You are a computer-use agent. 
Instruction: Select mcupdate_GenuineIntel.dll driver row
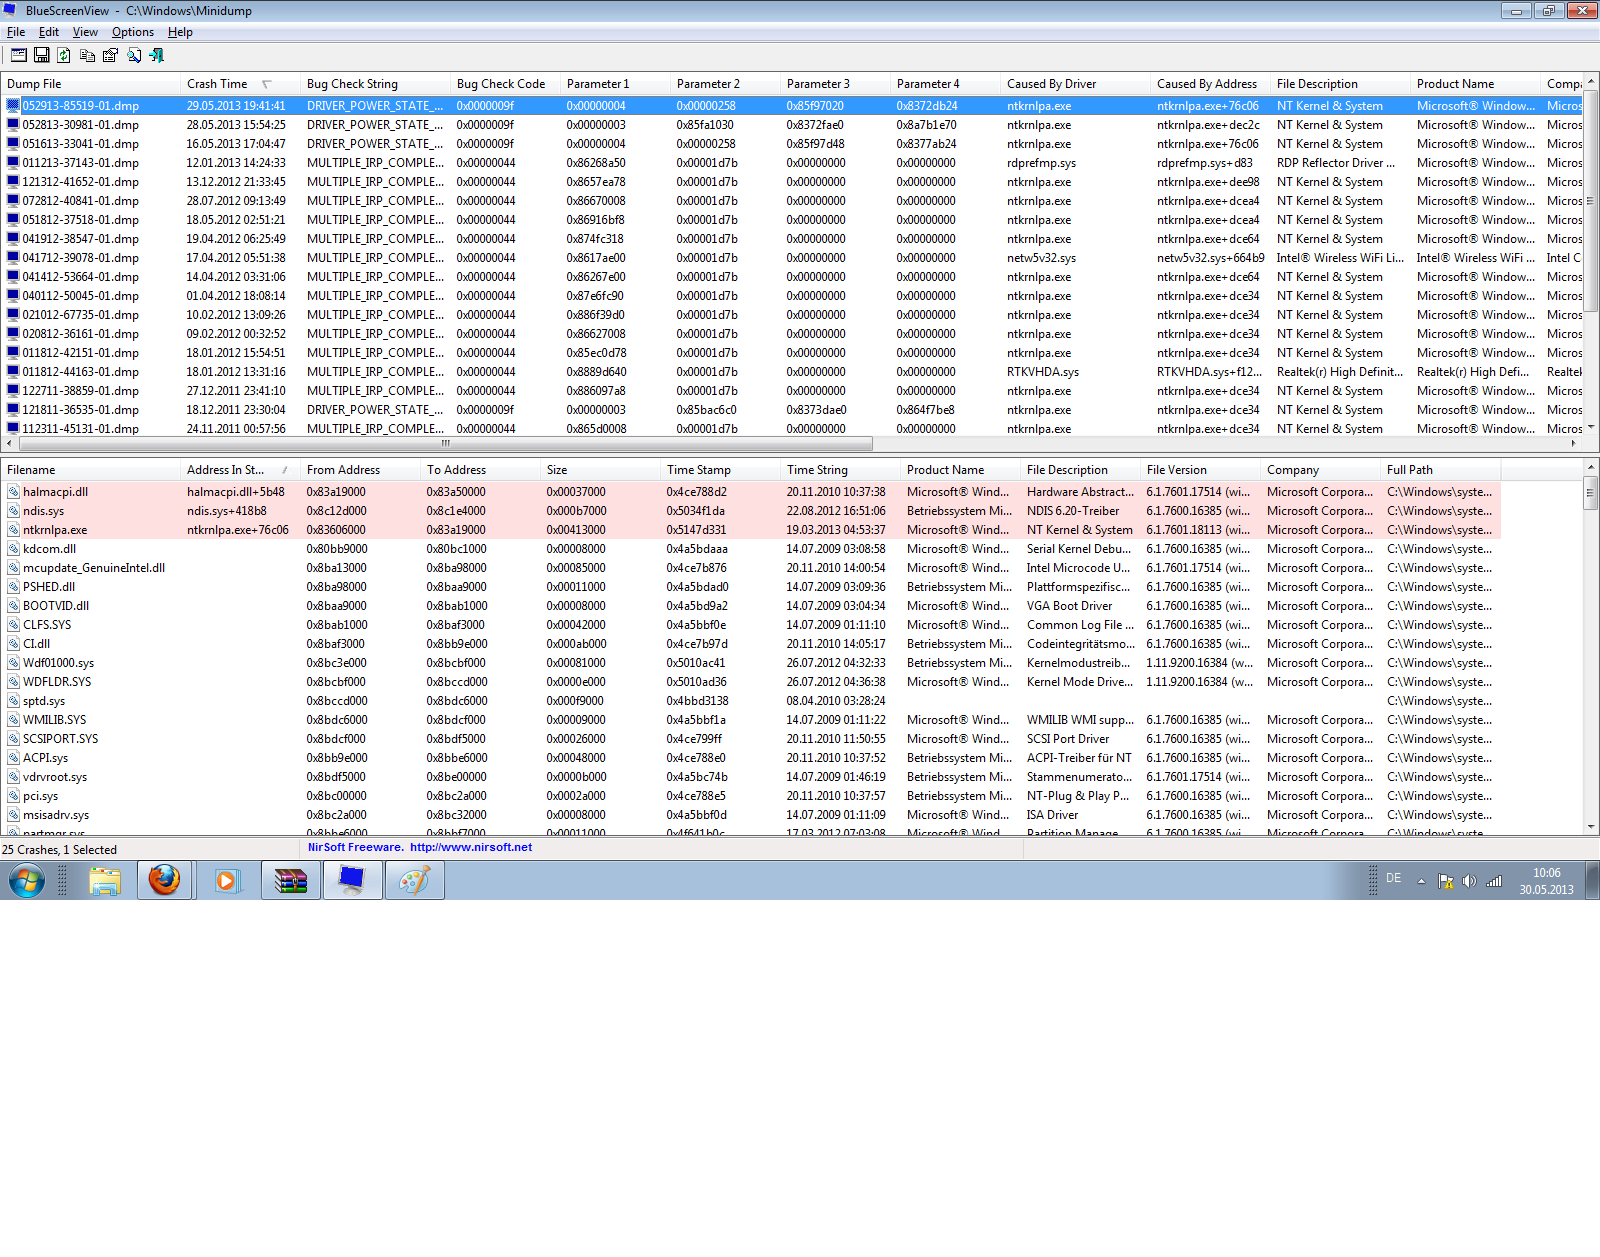pos(750,568)
